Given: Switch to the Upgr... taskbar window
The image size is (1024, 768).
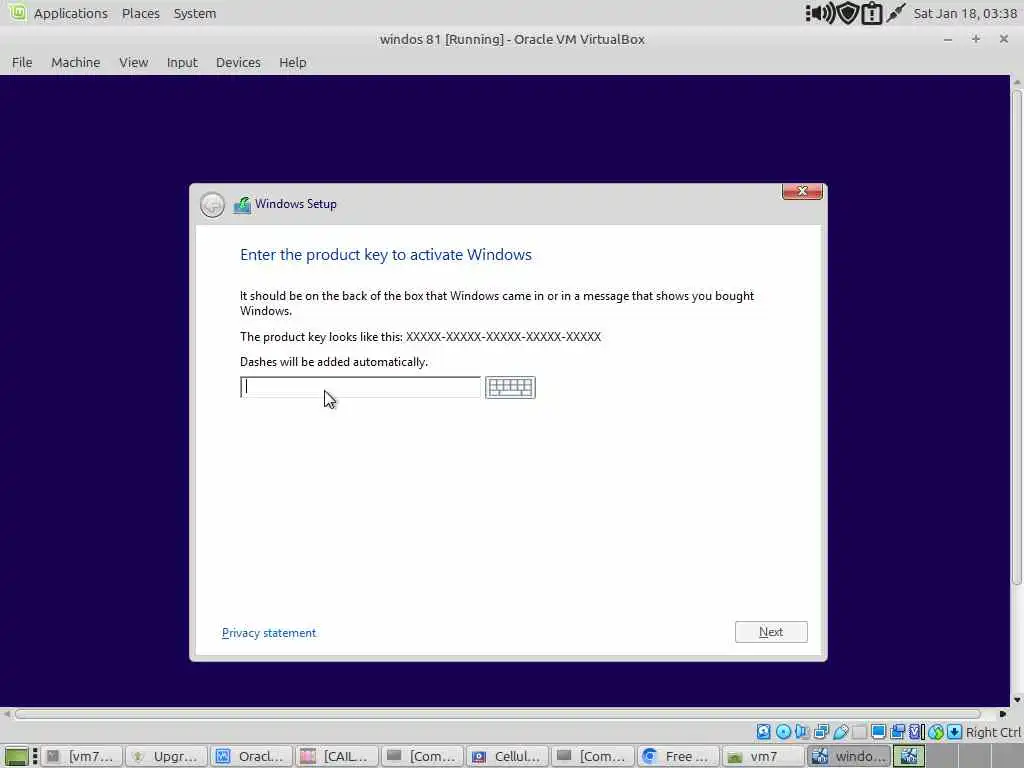Looking at the screenshot, I should tap(166, 756).
